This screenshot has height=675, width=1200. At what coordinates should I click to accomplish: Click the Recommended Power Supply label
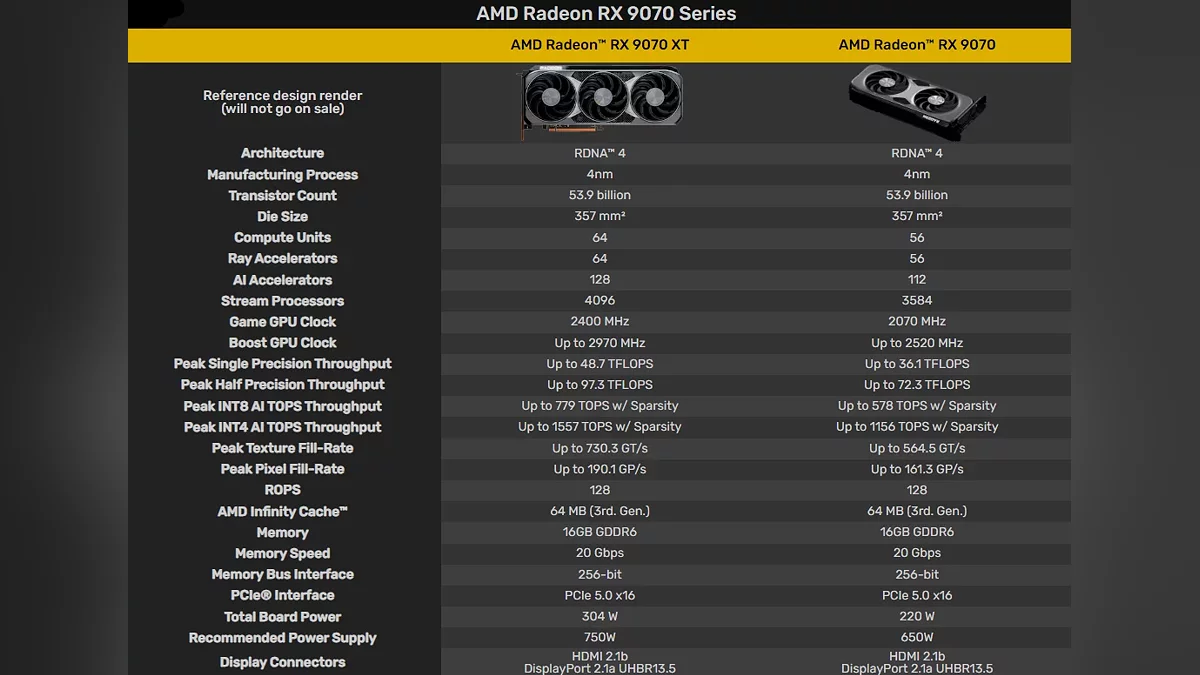click(282, 638)
